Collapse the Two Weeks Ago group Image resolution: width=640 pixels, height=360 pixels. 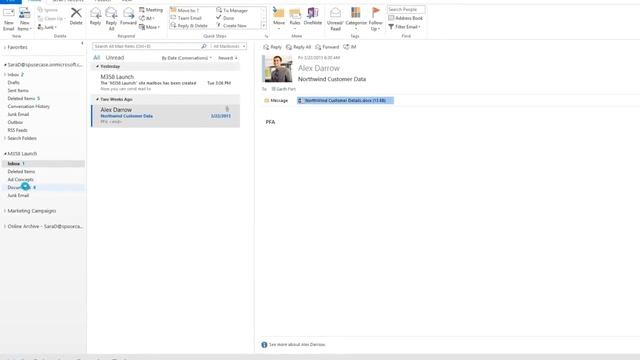[98, 99]
